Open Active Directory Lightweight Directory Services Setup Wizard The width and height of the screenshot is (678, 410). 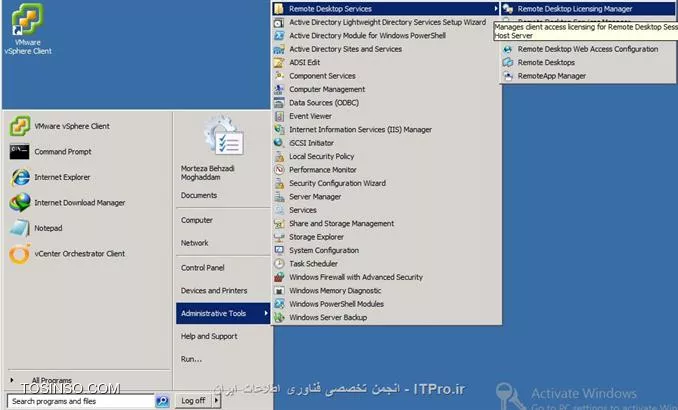click(x=387, y=22)
